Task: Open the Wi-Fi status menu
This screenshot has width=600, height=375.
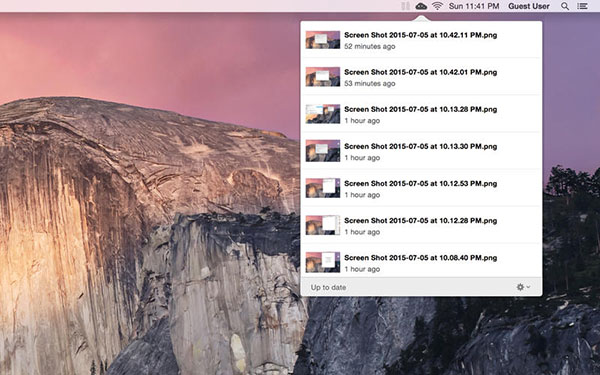Action: [x=437, y=6]
